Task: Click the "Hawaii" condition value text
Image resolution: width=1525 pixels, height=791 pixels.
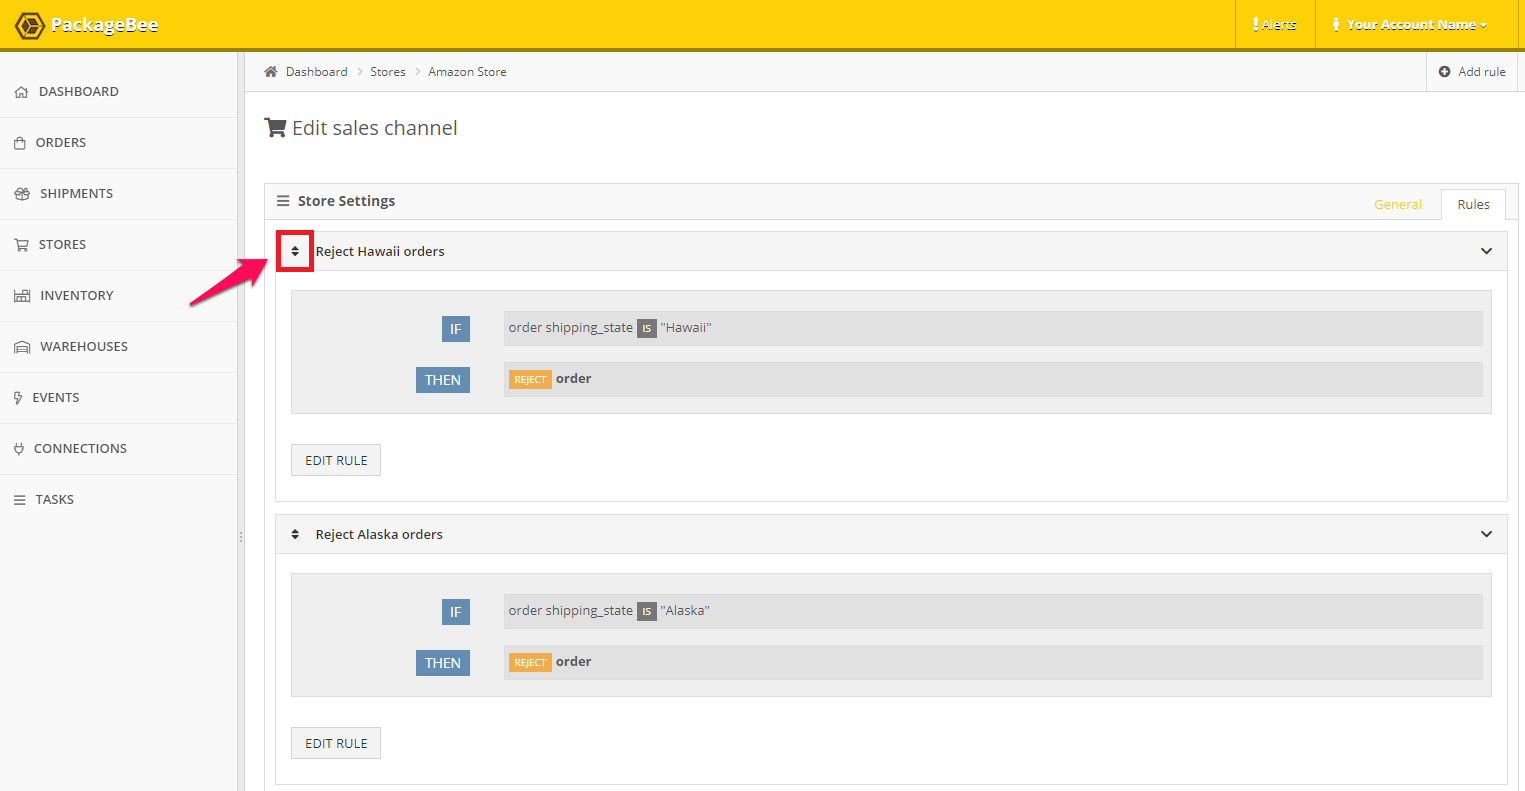Action: [x=686, y=328]
